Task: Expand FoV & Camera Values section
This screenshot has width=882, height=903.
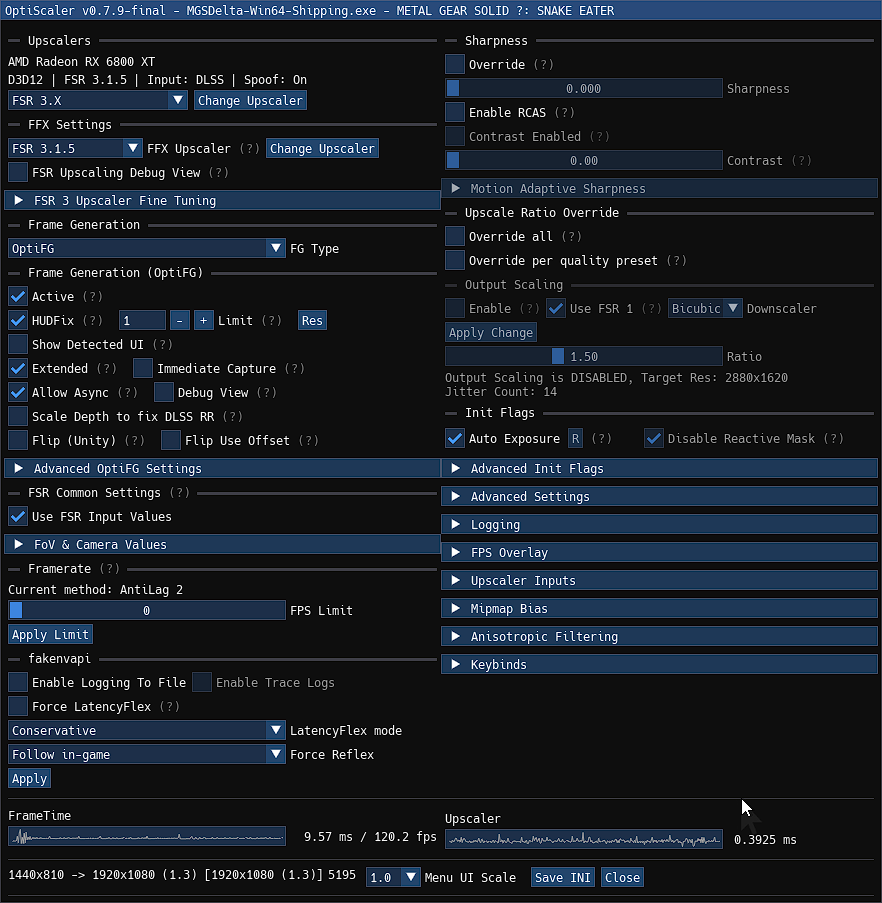Action: point(222,544)
